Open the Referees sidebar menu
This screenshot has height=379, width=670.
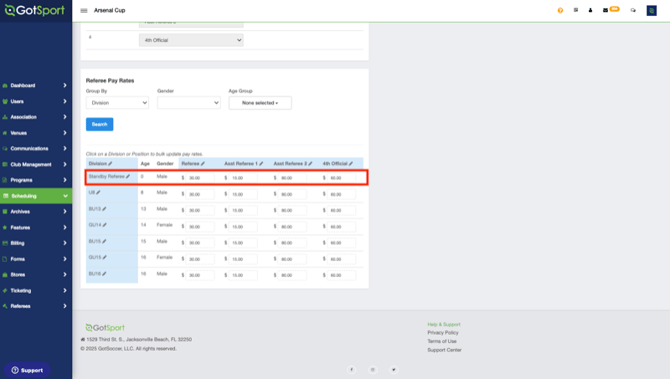(36, 306)
